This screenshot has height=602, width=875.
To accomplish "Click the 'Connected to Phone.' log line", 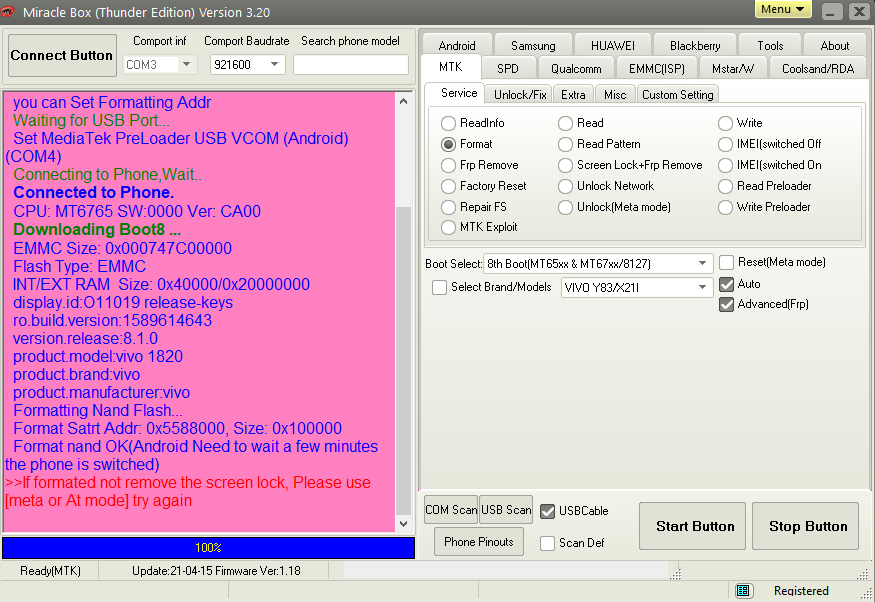I will [94, 192].
